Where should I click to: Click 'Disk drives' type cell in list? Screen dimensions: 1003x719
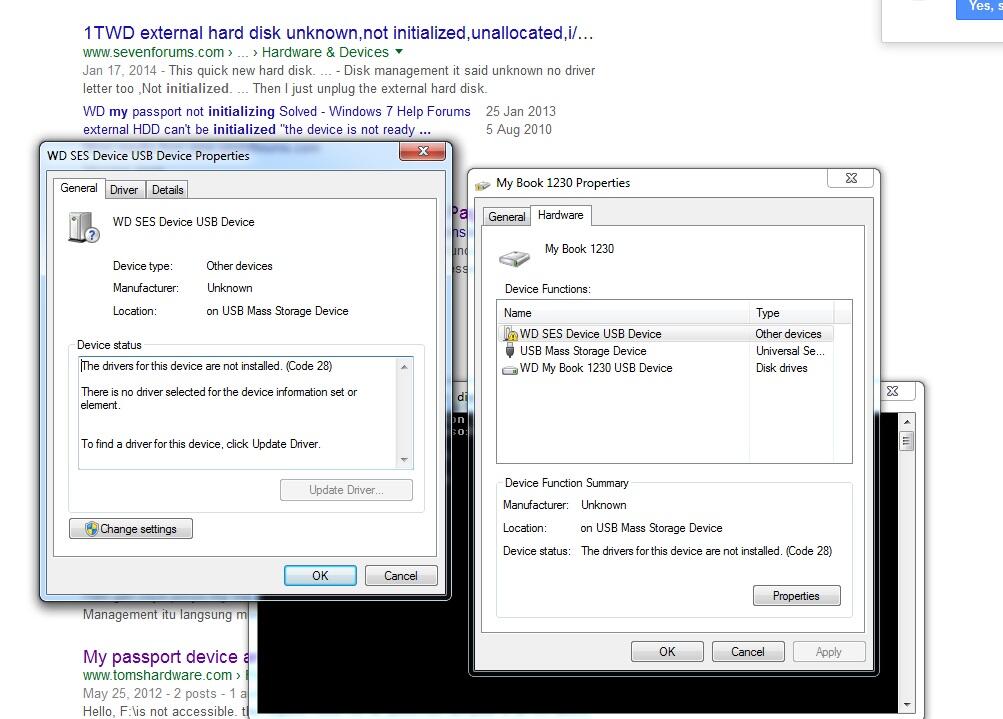click(x=781, y=368)
